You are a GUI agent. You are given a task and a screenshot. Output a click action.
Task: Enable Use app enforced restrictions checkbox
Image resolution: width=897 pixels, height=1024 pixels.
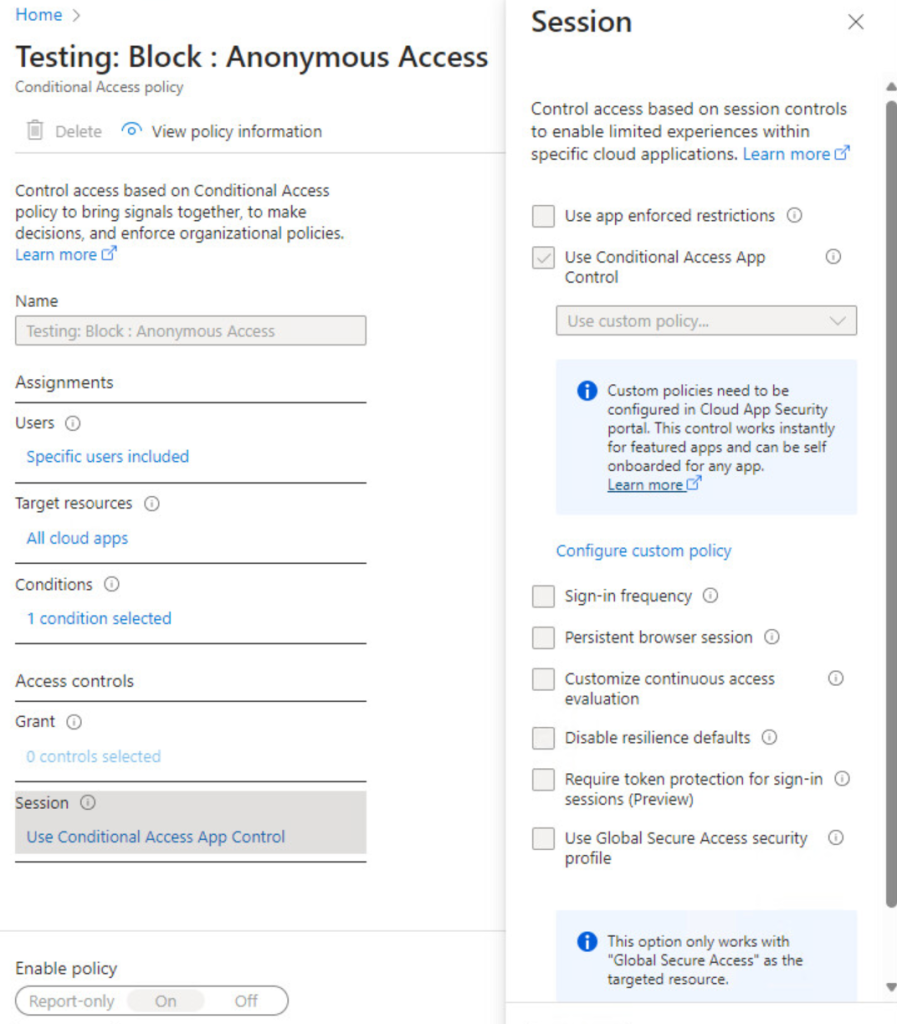coord(543,216)
